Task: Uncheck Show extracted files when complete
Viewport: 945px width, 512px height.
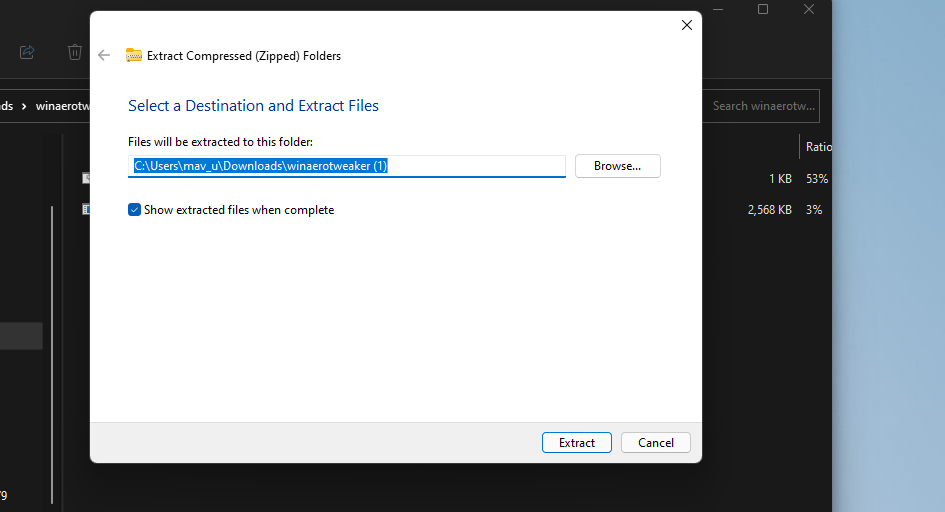Action: tap(134, 210)
